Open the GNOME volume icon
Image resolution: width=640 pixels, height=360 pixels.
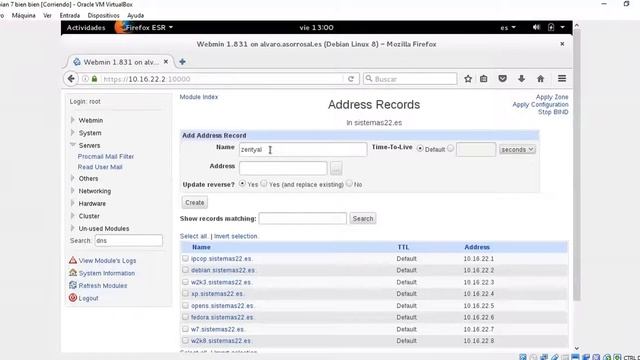536,27
